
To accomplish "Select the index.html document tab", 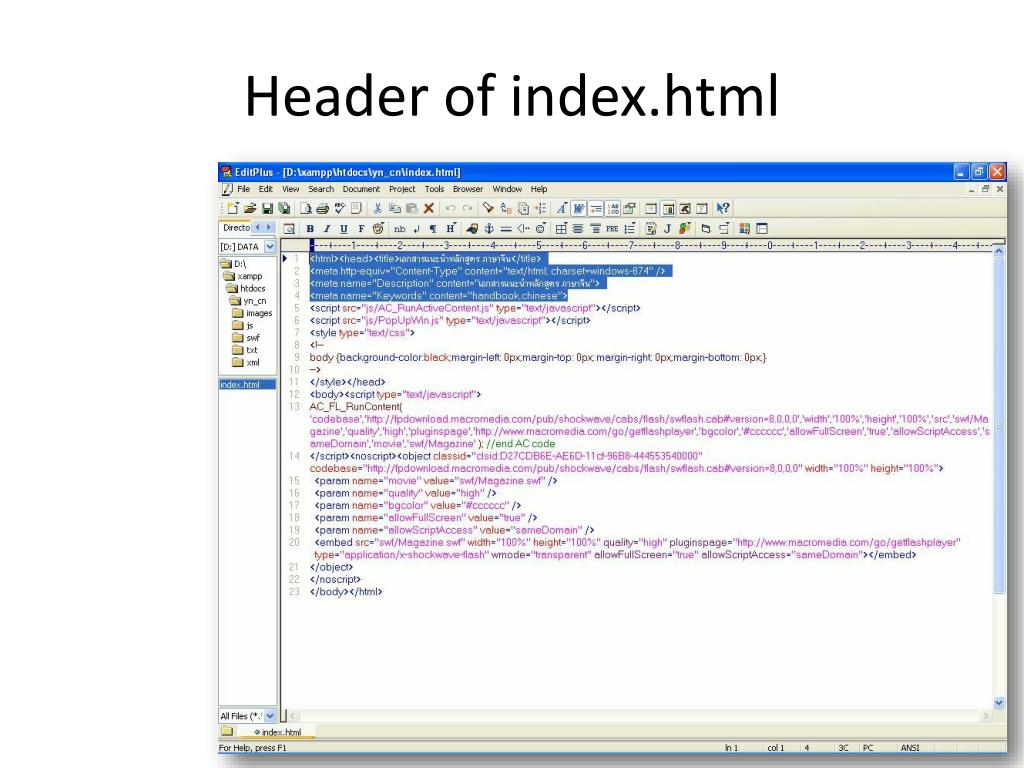I will point(277,732).
